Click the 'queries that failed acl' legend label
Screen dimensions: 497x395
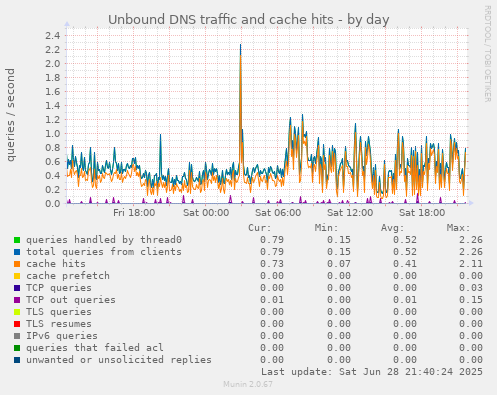click(95, 348)
